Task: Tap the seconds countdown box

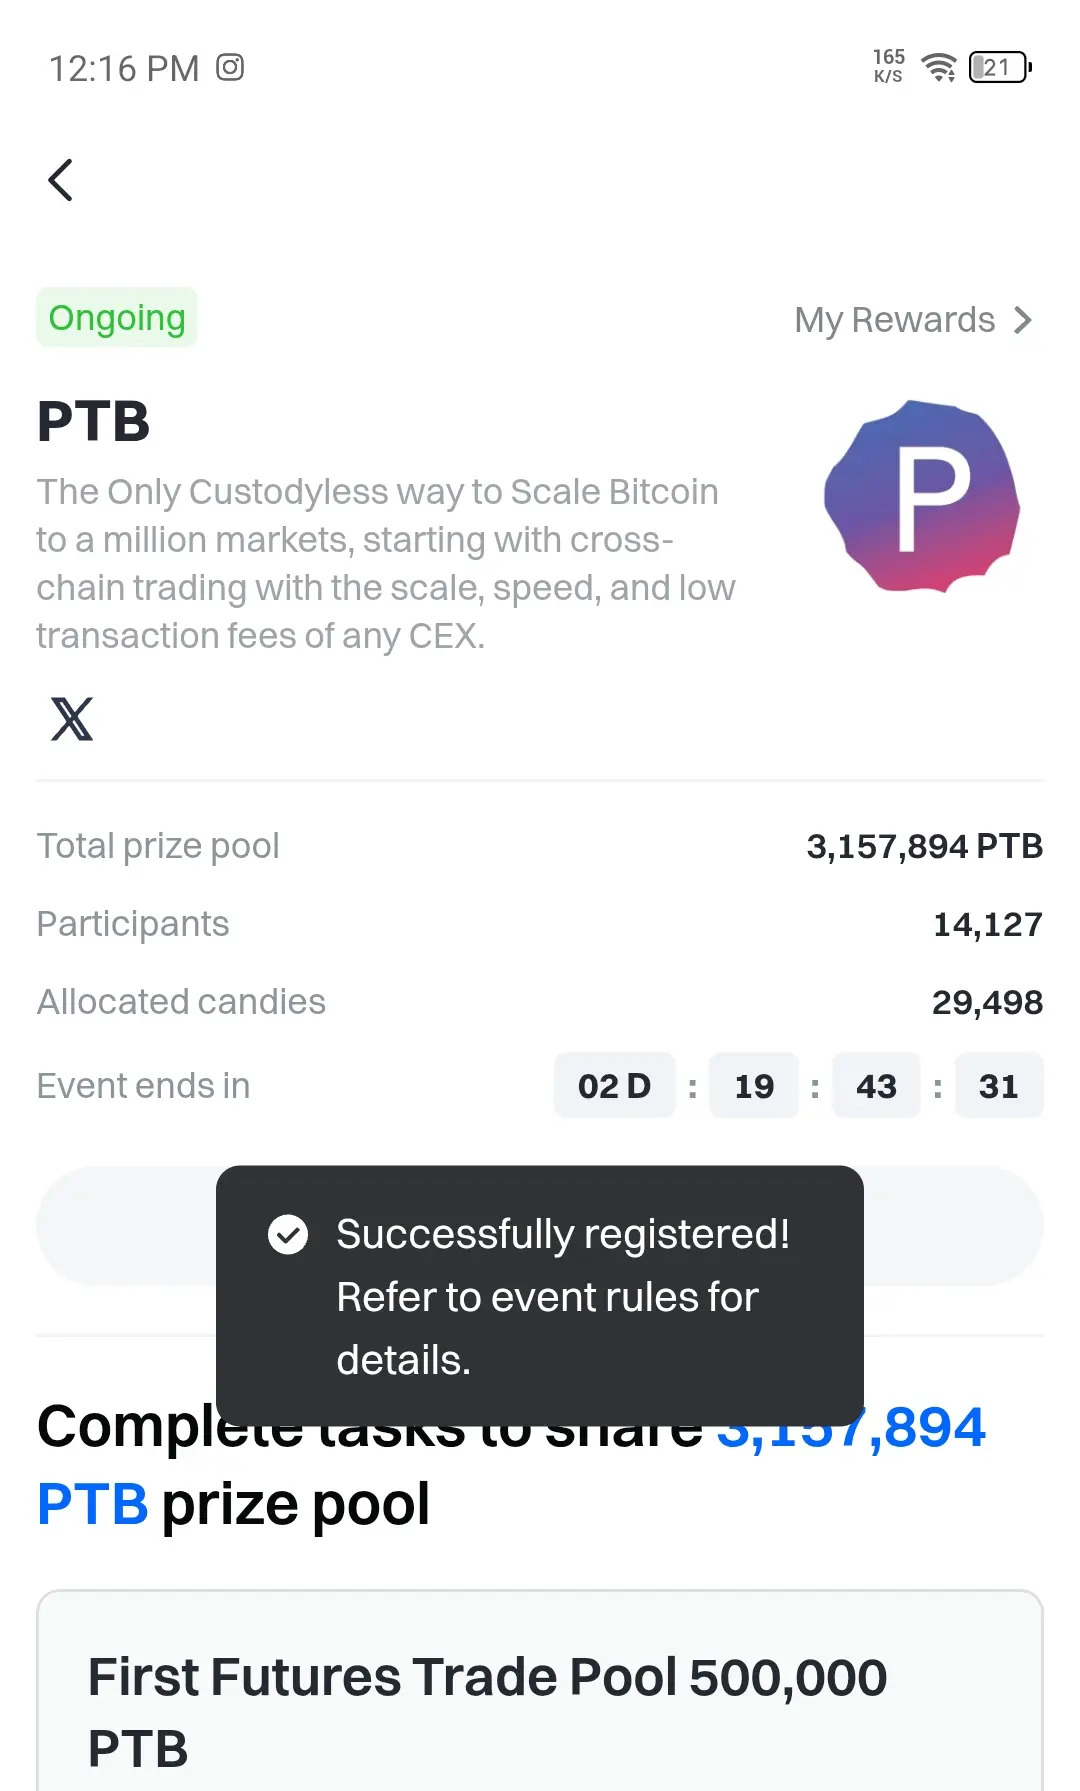Action: point(998,1086)
